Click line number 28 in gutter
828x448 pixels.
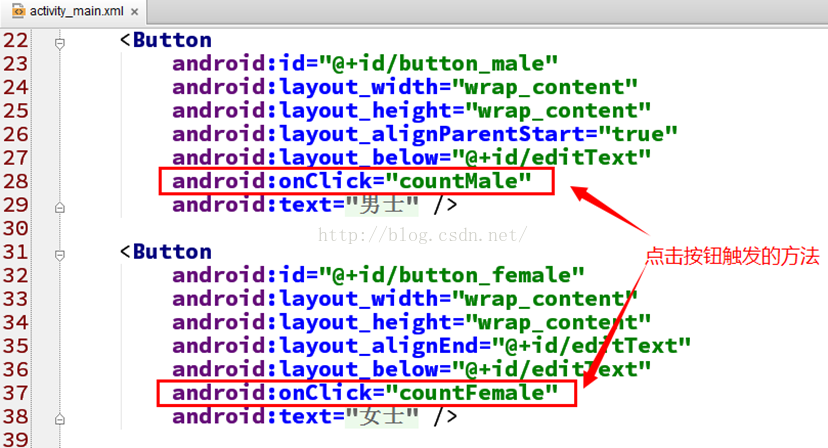tap(15, 182)
